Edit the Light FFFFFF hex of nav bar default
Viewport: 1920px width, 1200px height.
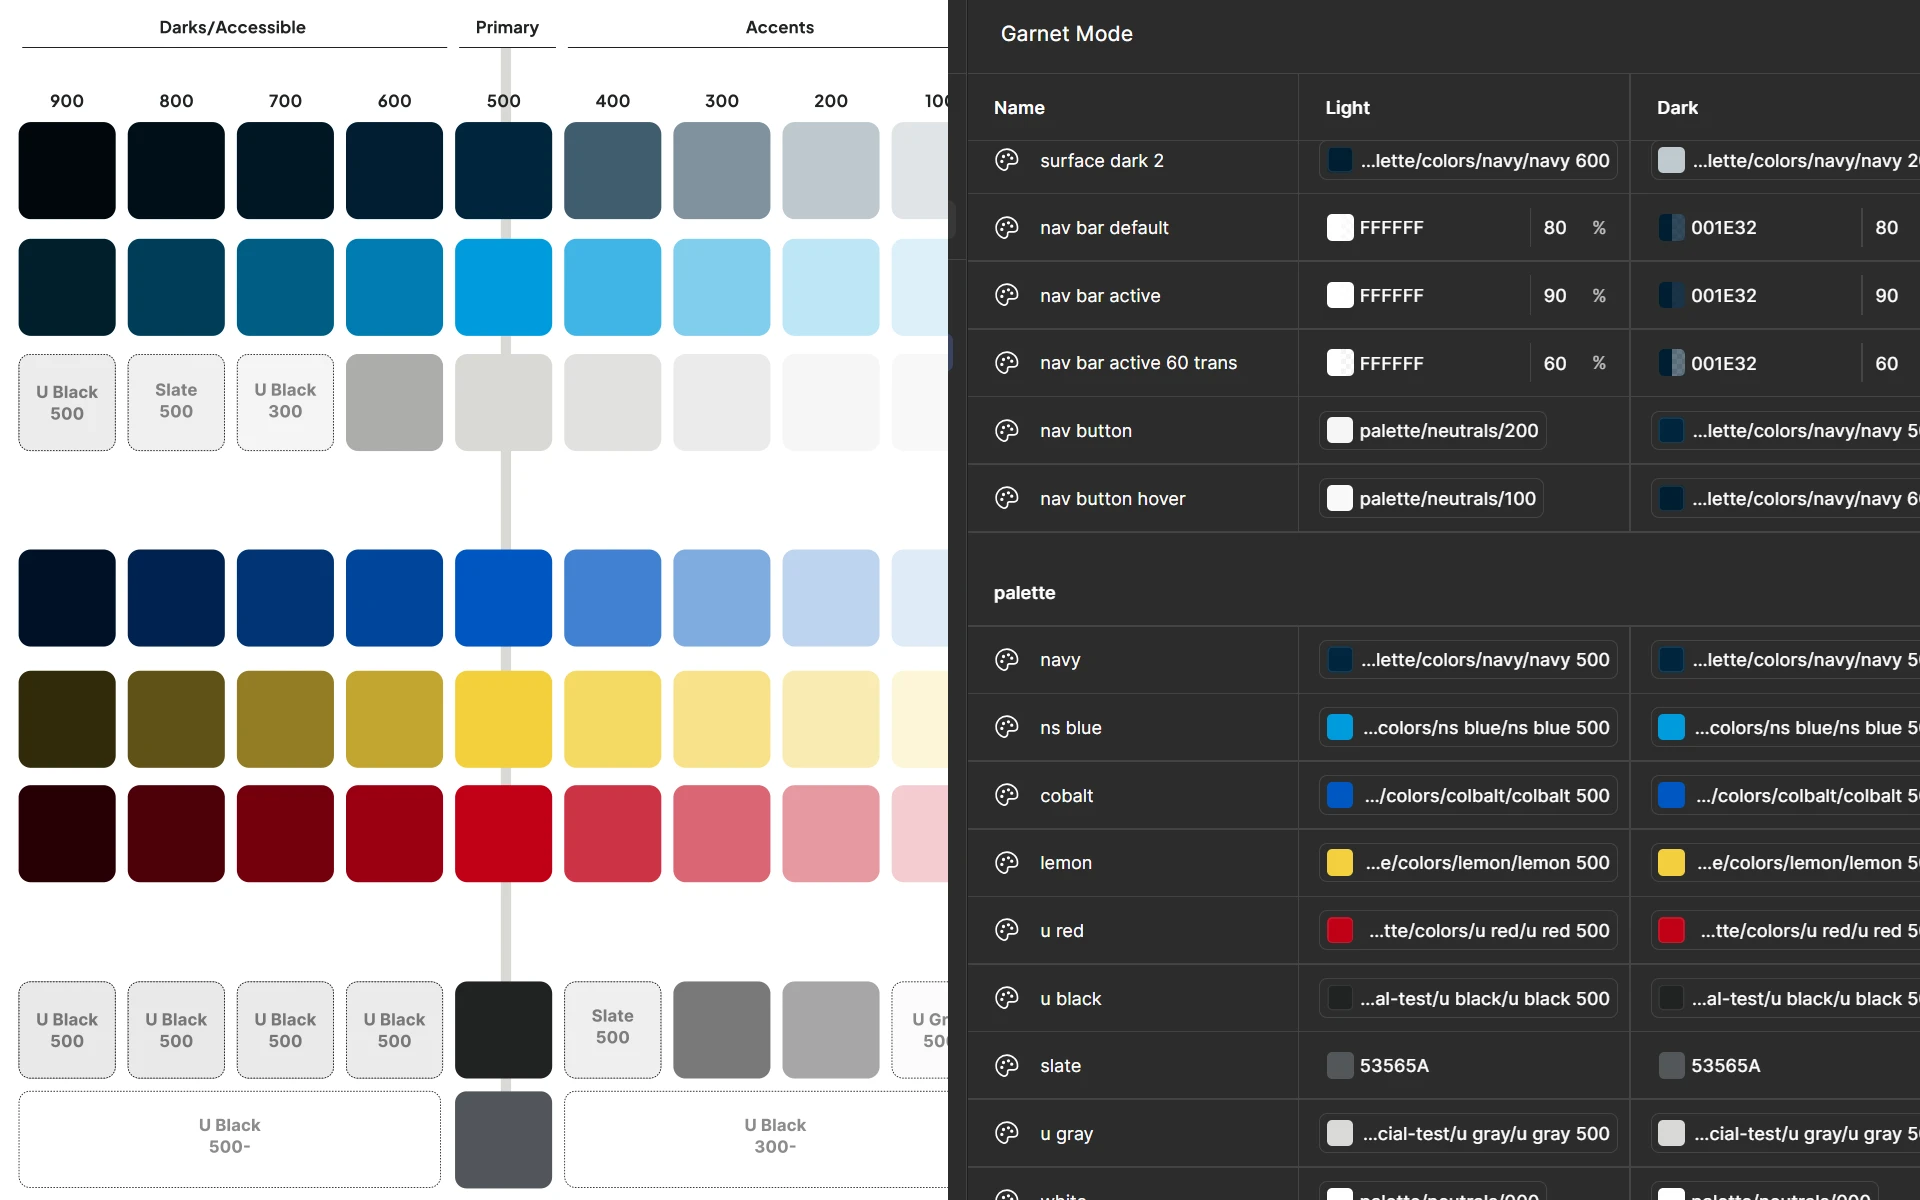[x=1391, y=228]
